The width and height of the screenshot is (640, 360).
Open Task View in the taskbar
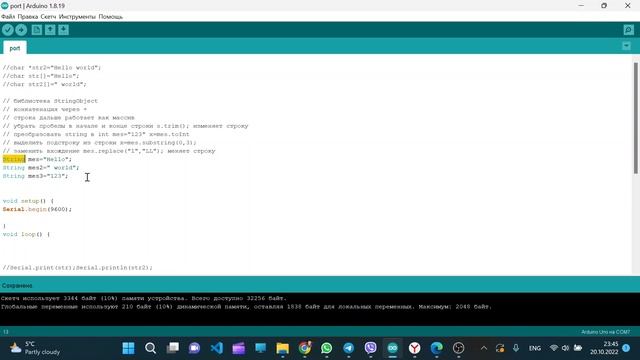click(x=173, y=348)
